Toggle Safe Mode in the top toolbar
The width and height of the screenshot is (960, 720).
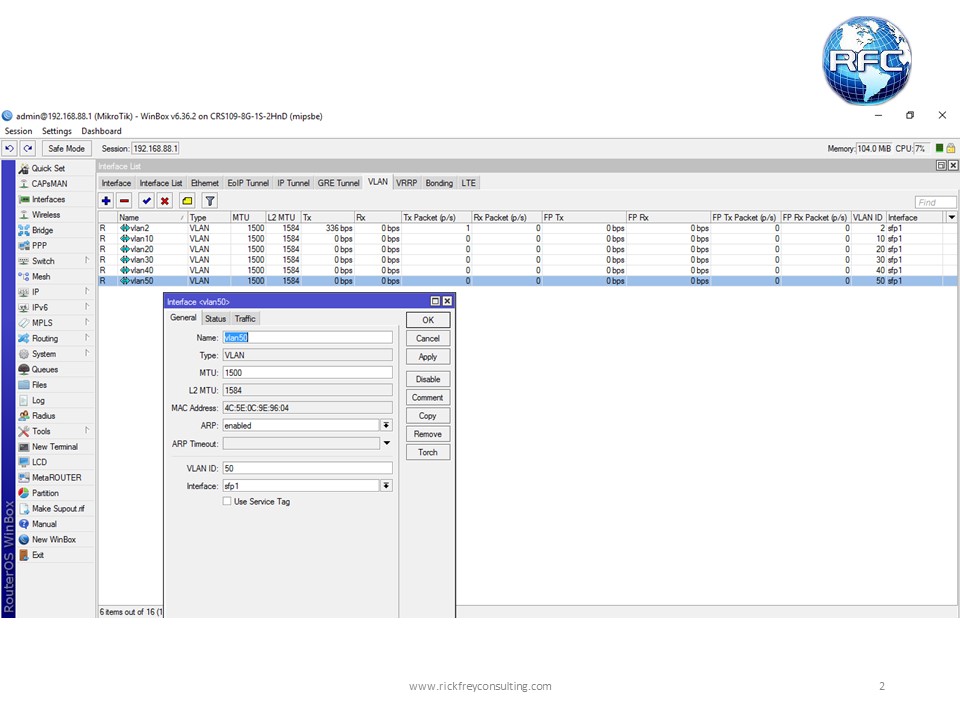pyautogui.click(x=66, y=147)
